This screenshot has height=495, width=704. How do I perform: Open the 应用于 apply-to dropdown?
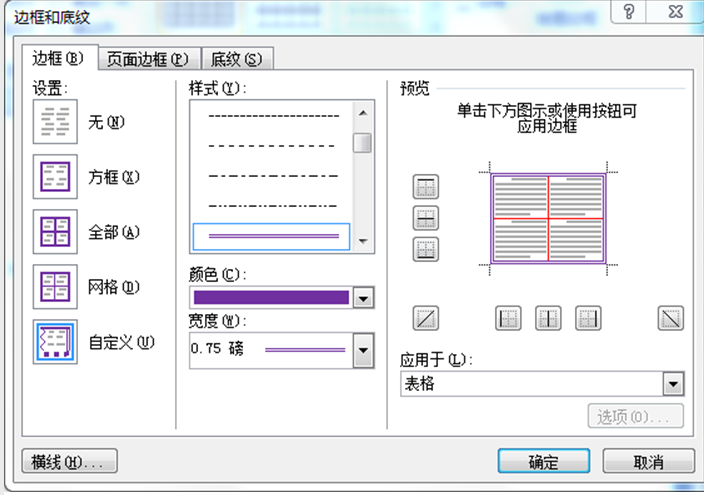(x=674, y=384)
